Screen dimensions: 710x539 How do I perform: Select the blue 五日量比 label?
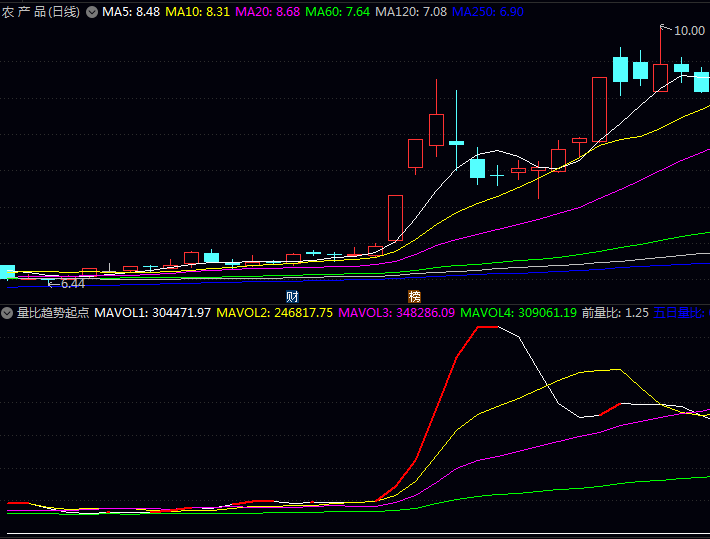[680, 313]
